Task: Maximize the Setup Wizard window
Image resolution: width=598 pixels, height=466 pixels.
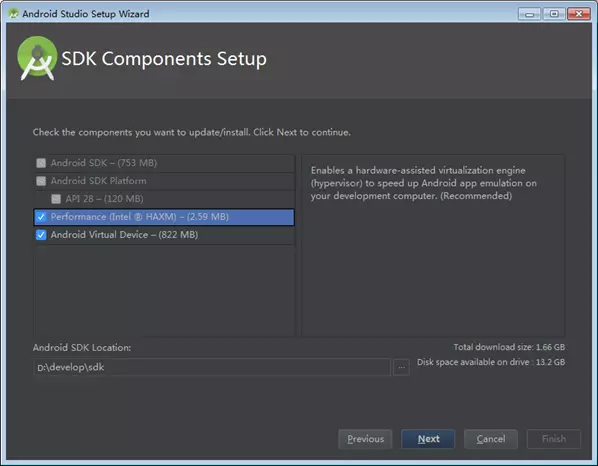Action: coord(554,14)
